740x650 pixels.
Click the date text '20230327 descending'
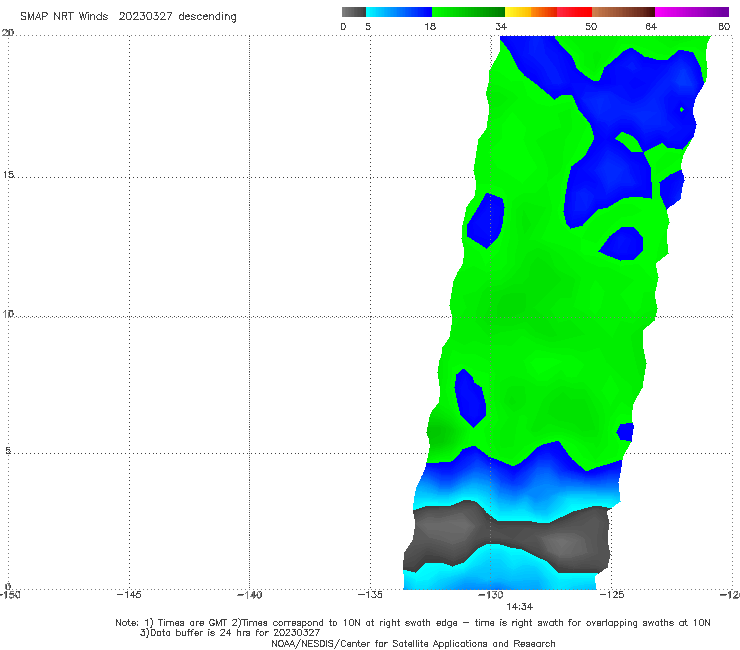click(177, 17)
